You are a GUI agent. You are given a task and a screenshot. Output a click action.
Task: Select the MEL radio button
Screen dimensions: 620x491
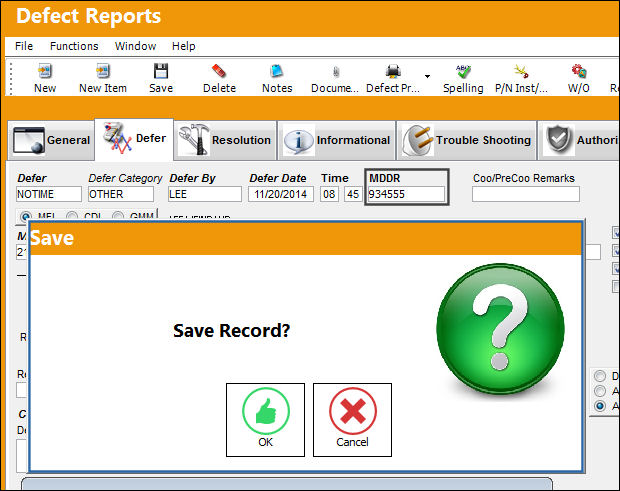(x=26, y=216)
